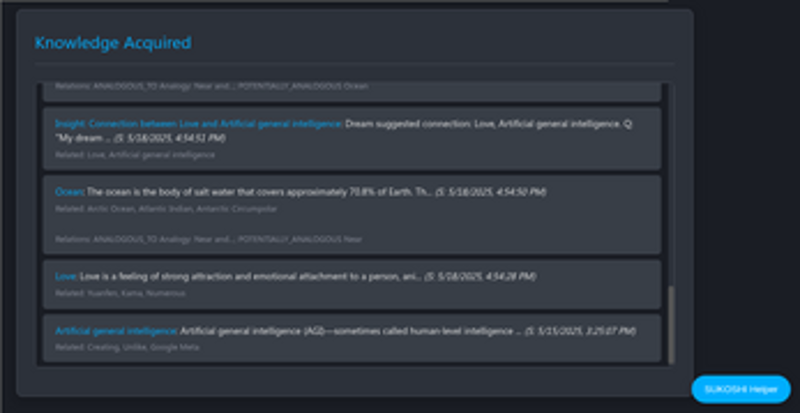Click the Ocean entry's 4:54:50 PM timestamp

pos(491,192)
